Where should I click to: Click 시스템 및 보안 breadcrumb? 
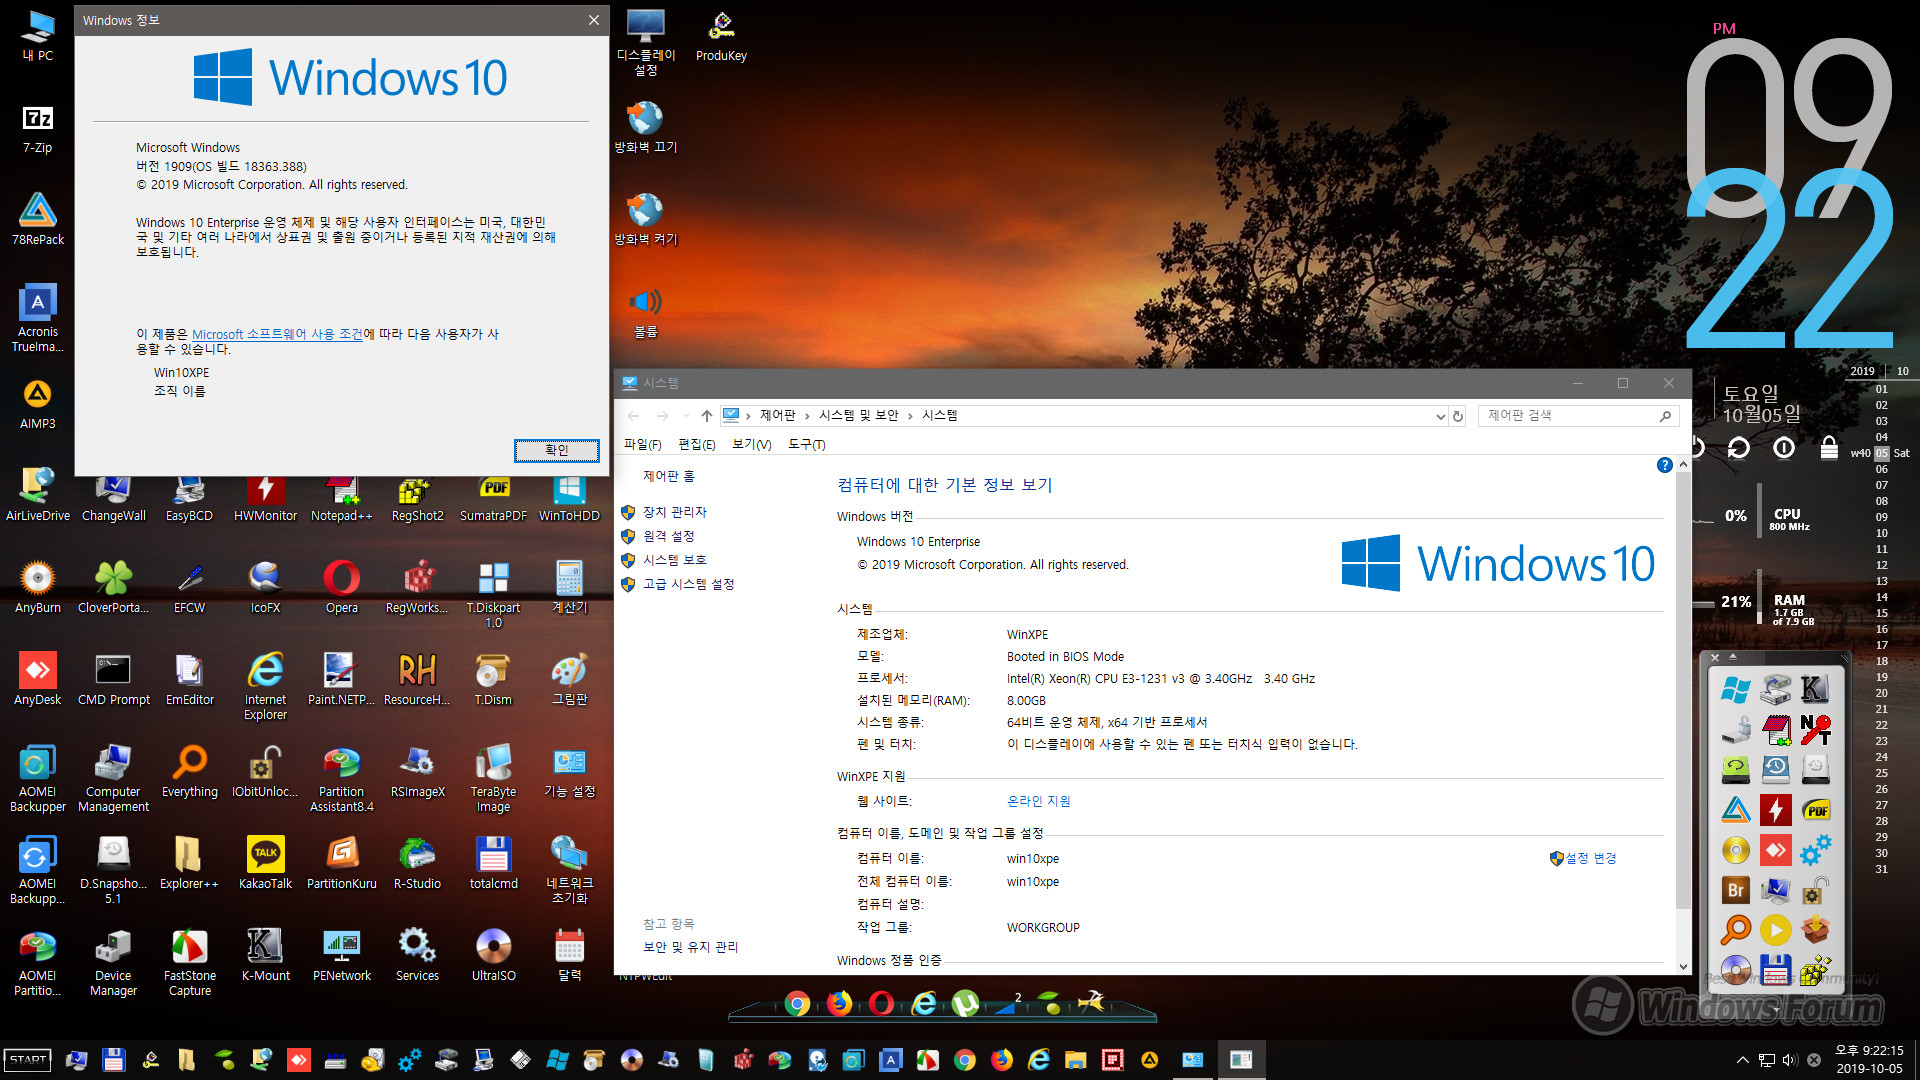click(x=858, y=415)
